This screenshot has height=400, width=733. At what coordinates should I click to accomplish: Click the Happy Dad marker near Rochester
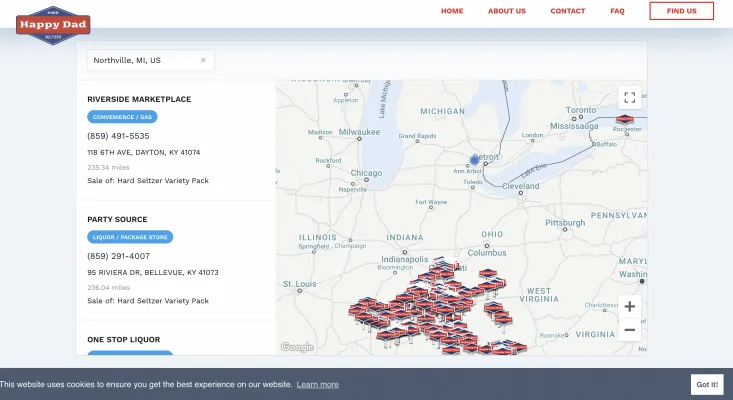[625, 120]
